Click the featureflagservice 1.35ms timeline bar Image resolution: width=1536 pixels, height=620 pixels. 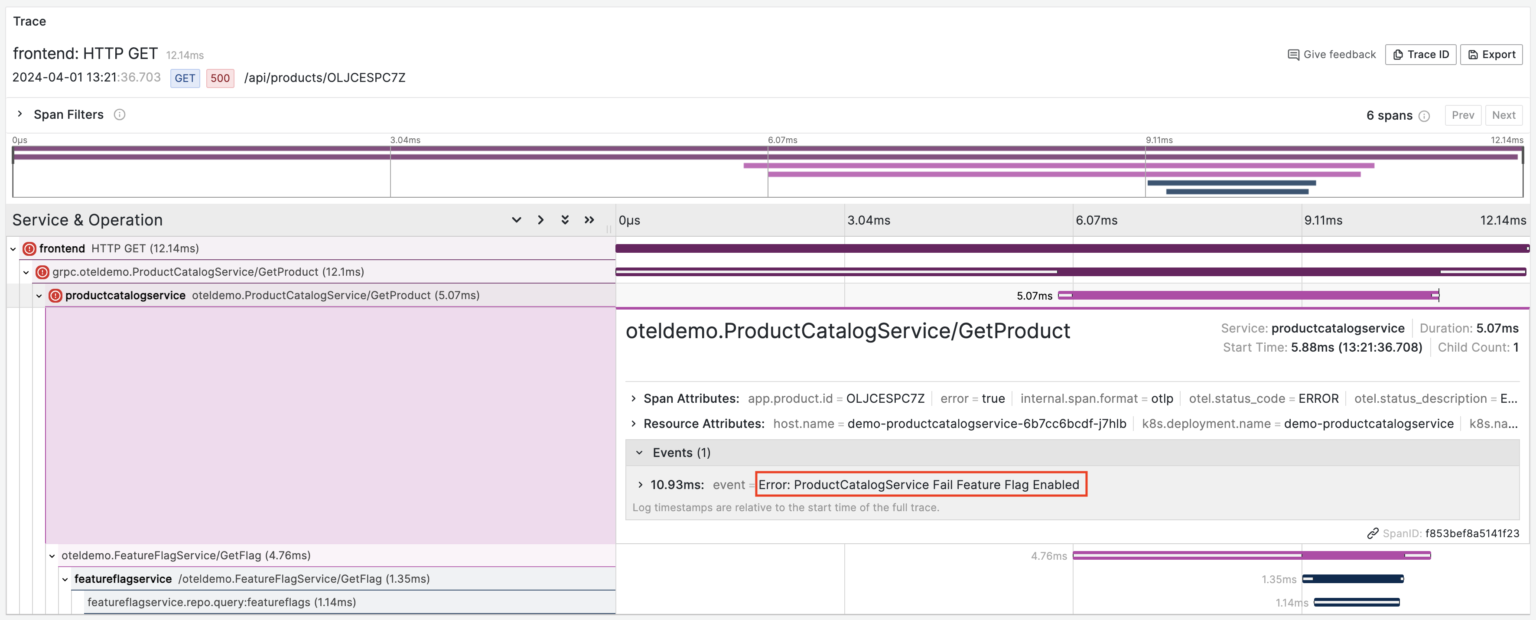click(x=1352, y=579)
